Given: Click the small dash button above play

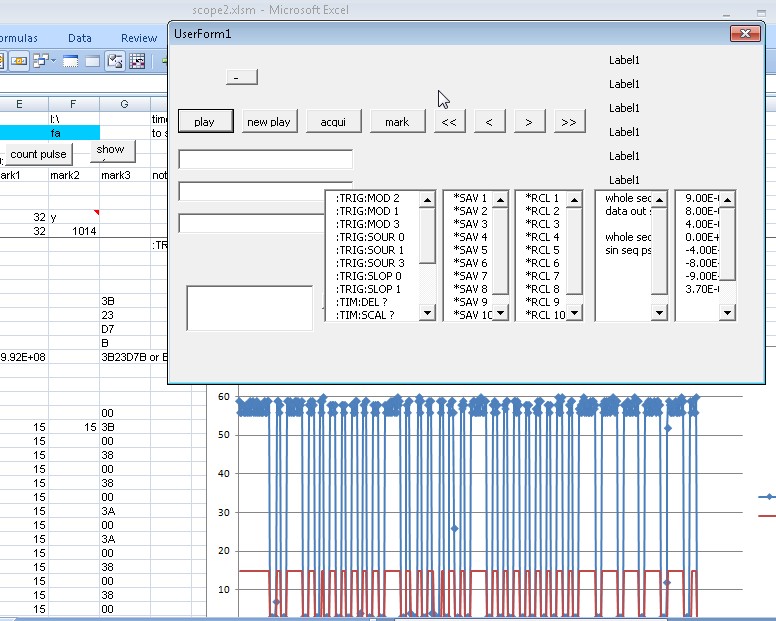Looking at the screenshot, I should pyautogui.click(x=241, y=77).
